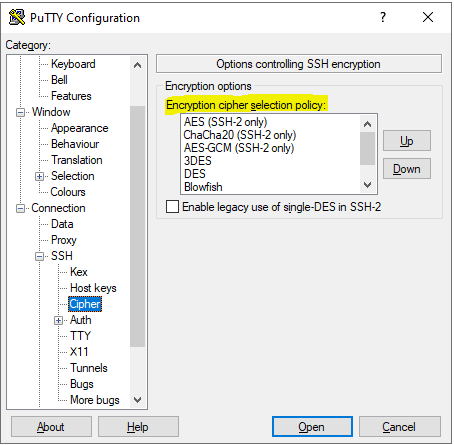
Task: Click the category tree scroll up arrow
Action: (x=137, y=65)
